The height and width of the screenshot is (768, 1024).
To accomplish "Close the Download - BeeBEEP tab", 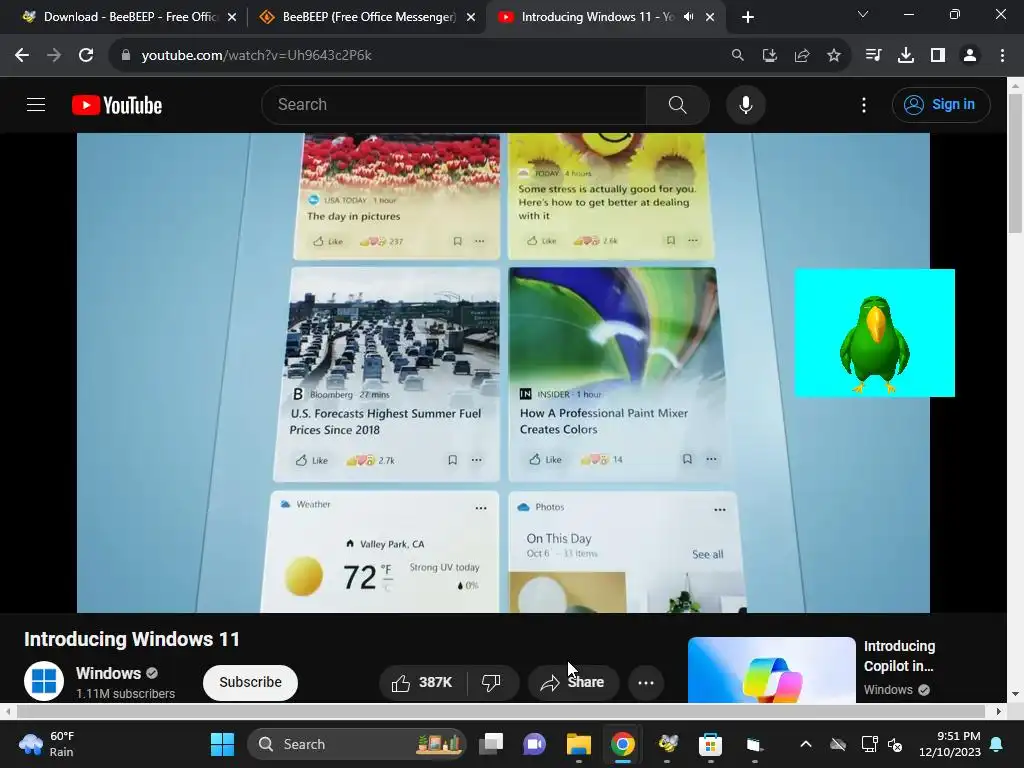I will click(232, 18).
